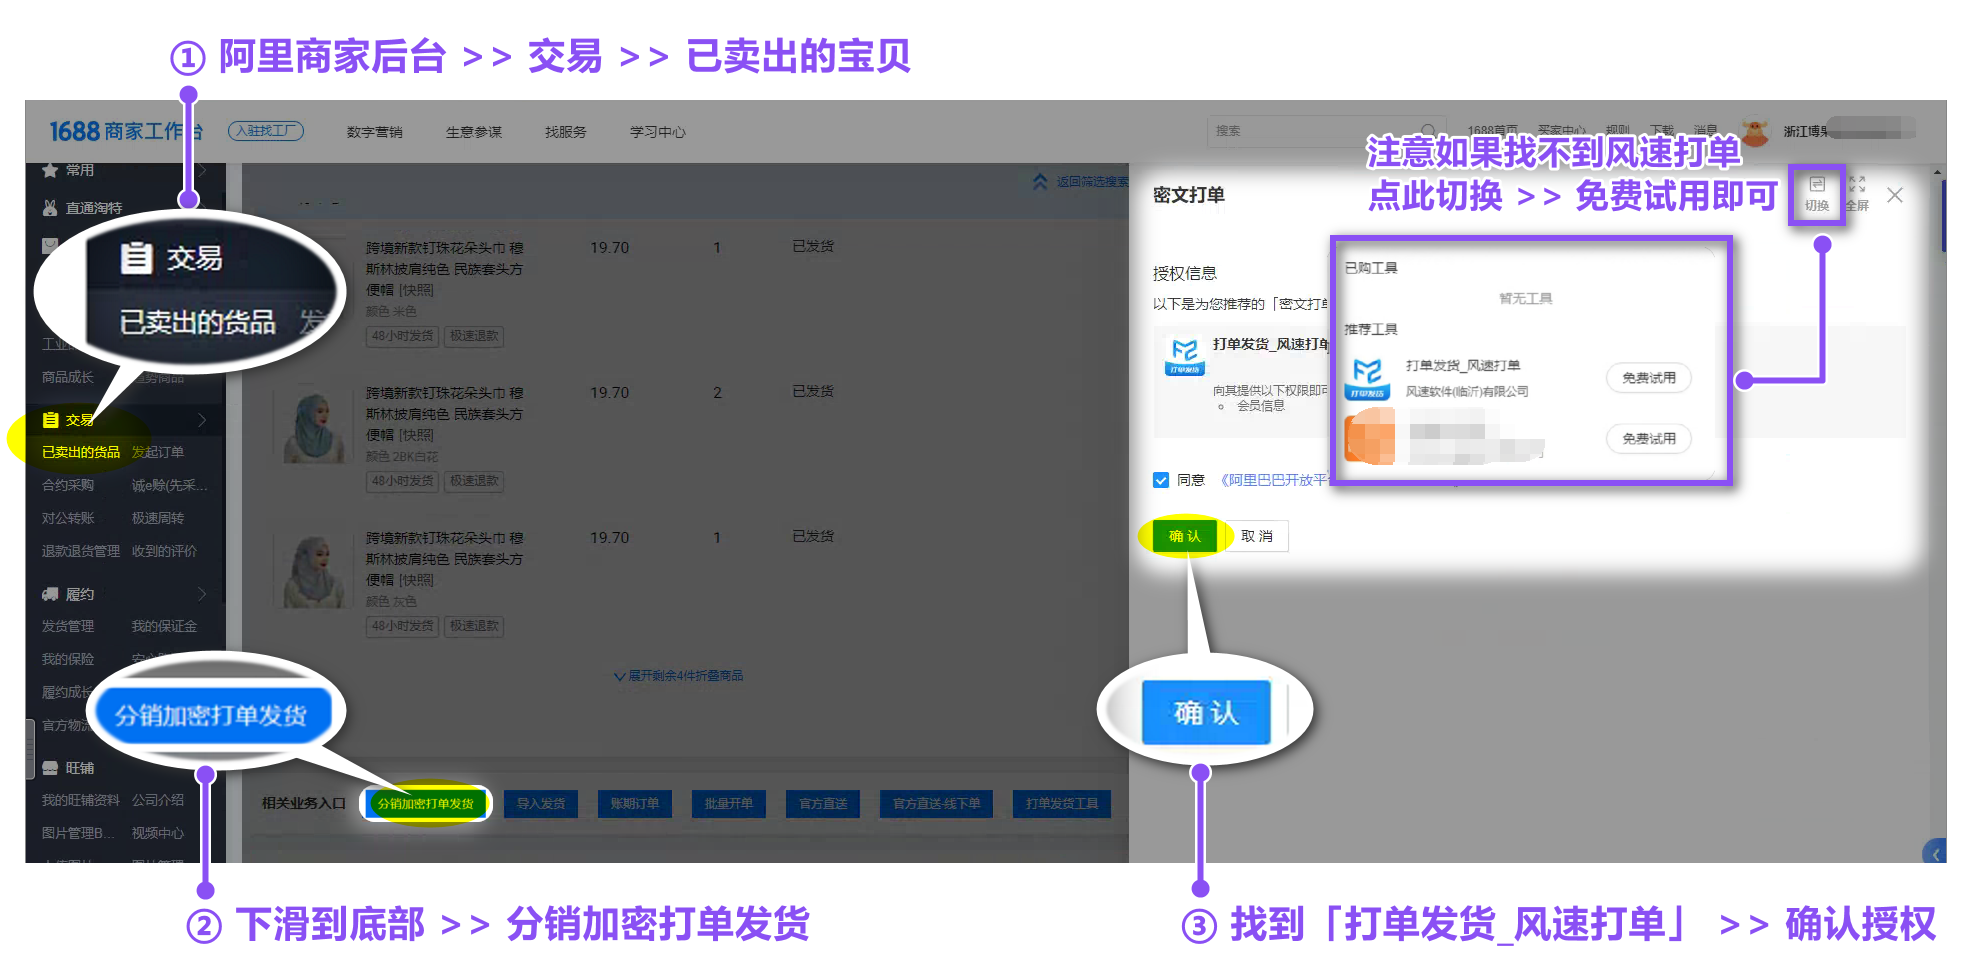Expand the 常用 section chevron
The height and width of the screenshot is (963, 1972).
click(x=202, y=171)
